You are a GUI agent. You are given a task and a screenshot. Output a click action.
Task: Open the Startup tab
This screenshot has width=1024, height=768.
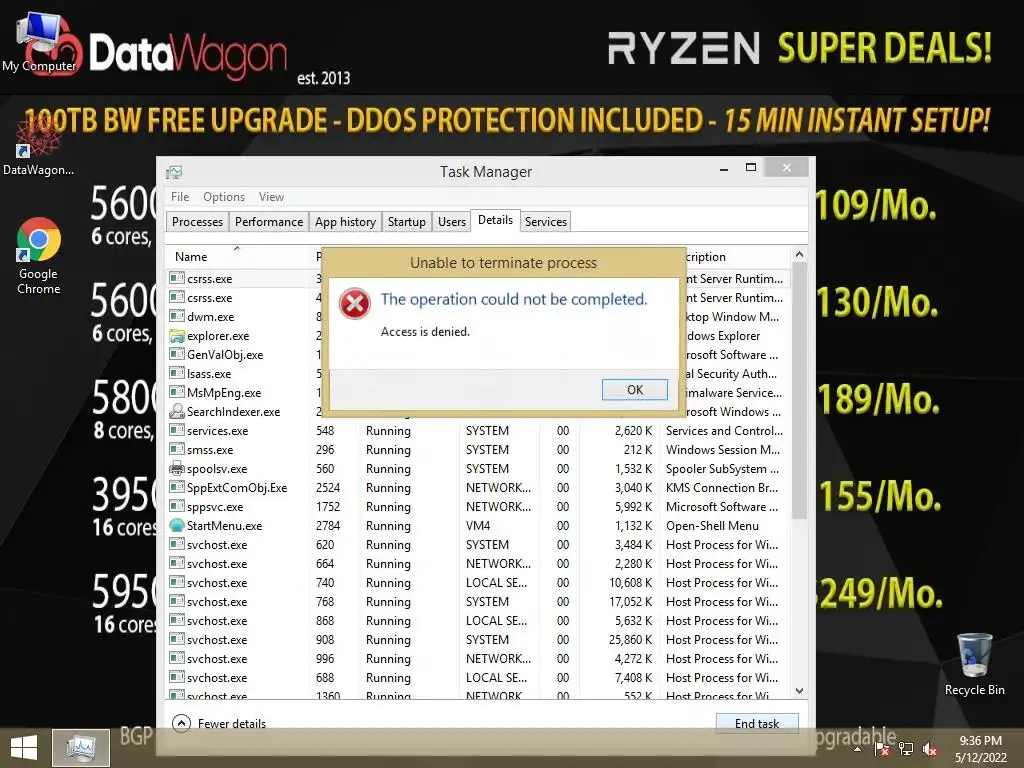406,222
